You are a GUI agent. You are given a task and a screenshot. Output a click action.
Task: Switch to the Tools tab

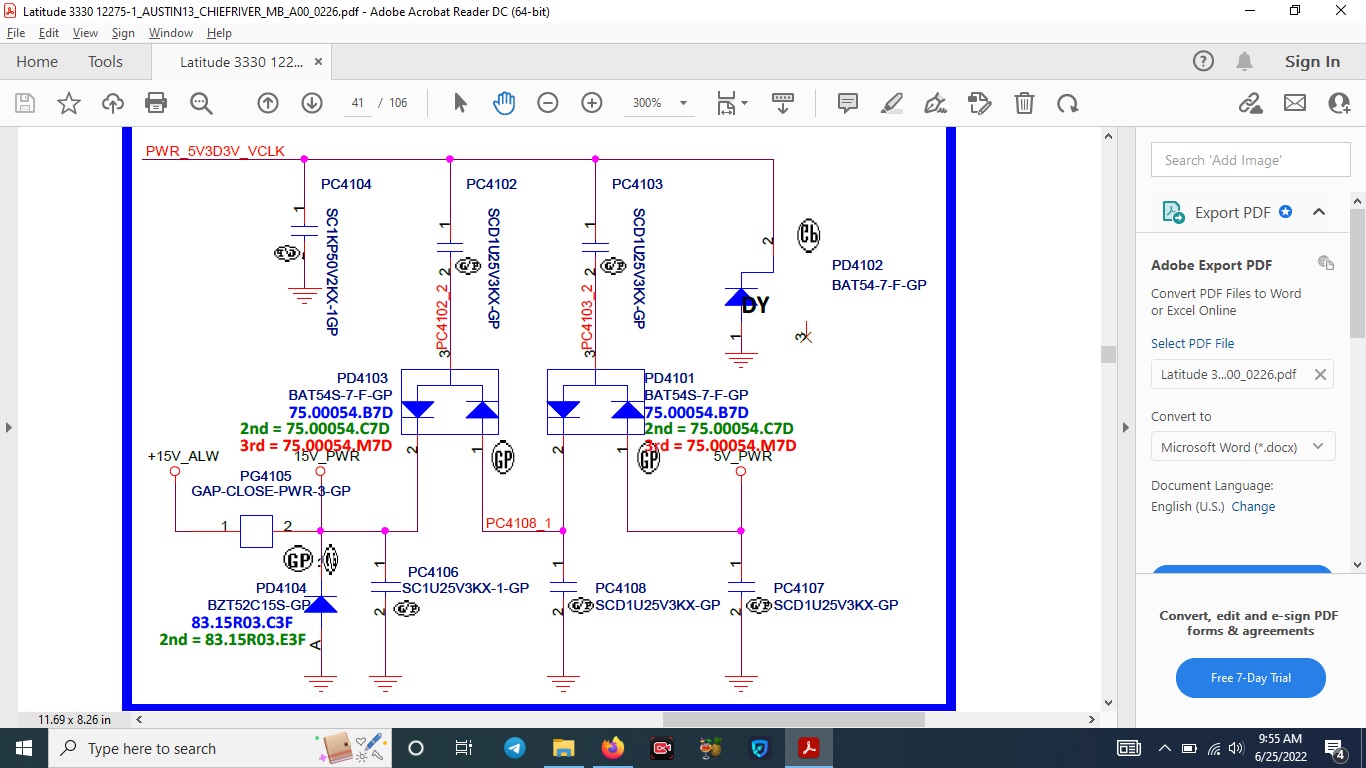(x=105, y=62)
